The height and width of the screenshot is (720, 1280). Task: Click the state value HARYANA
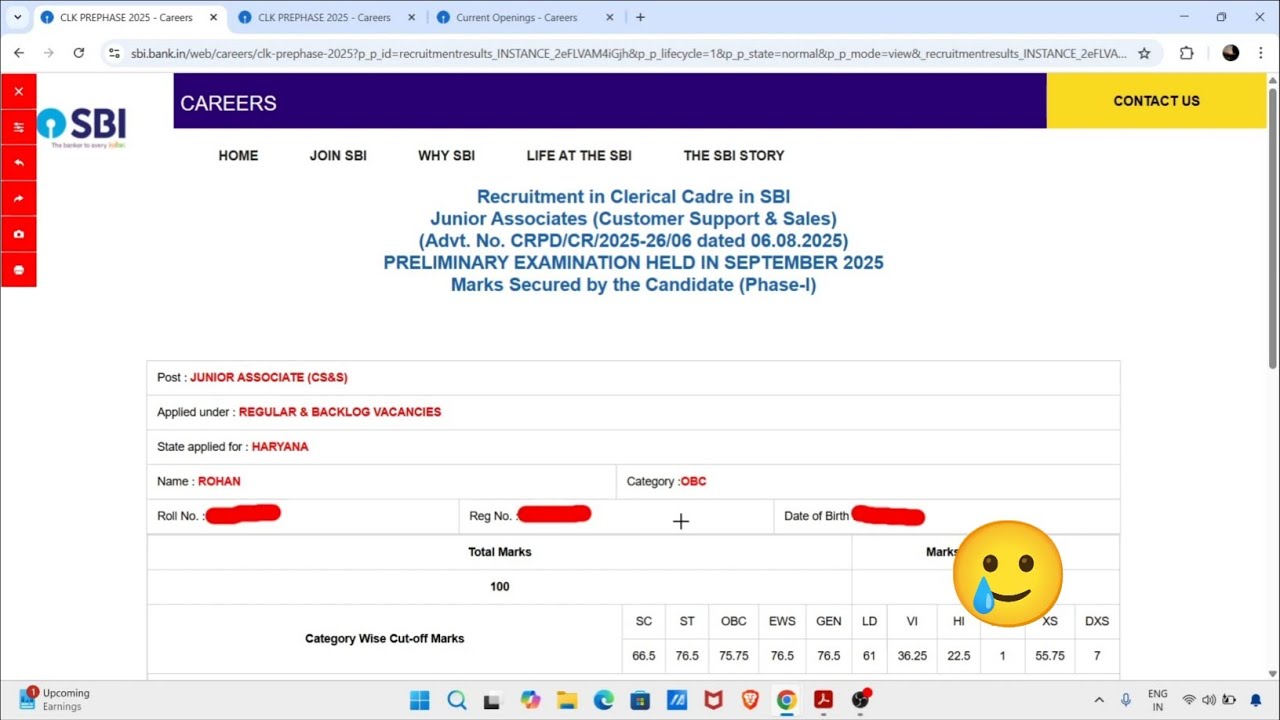click(280, 447)
